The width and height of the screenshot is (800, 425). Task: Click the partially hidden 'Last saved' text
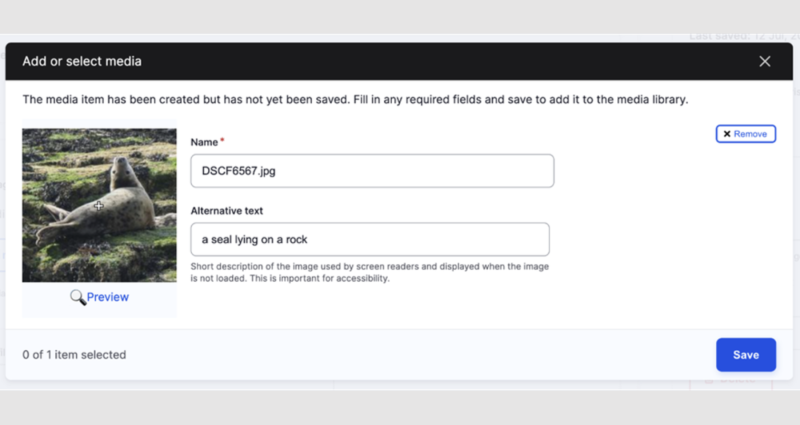[x=744, y=37]
